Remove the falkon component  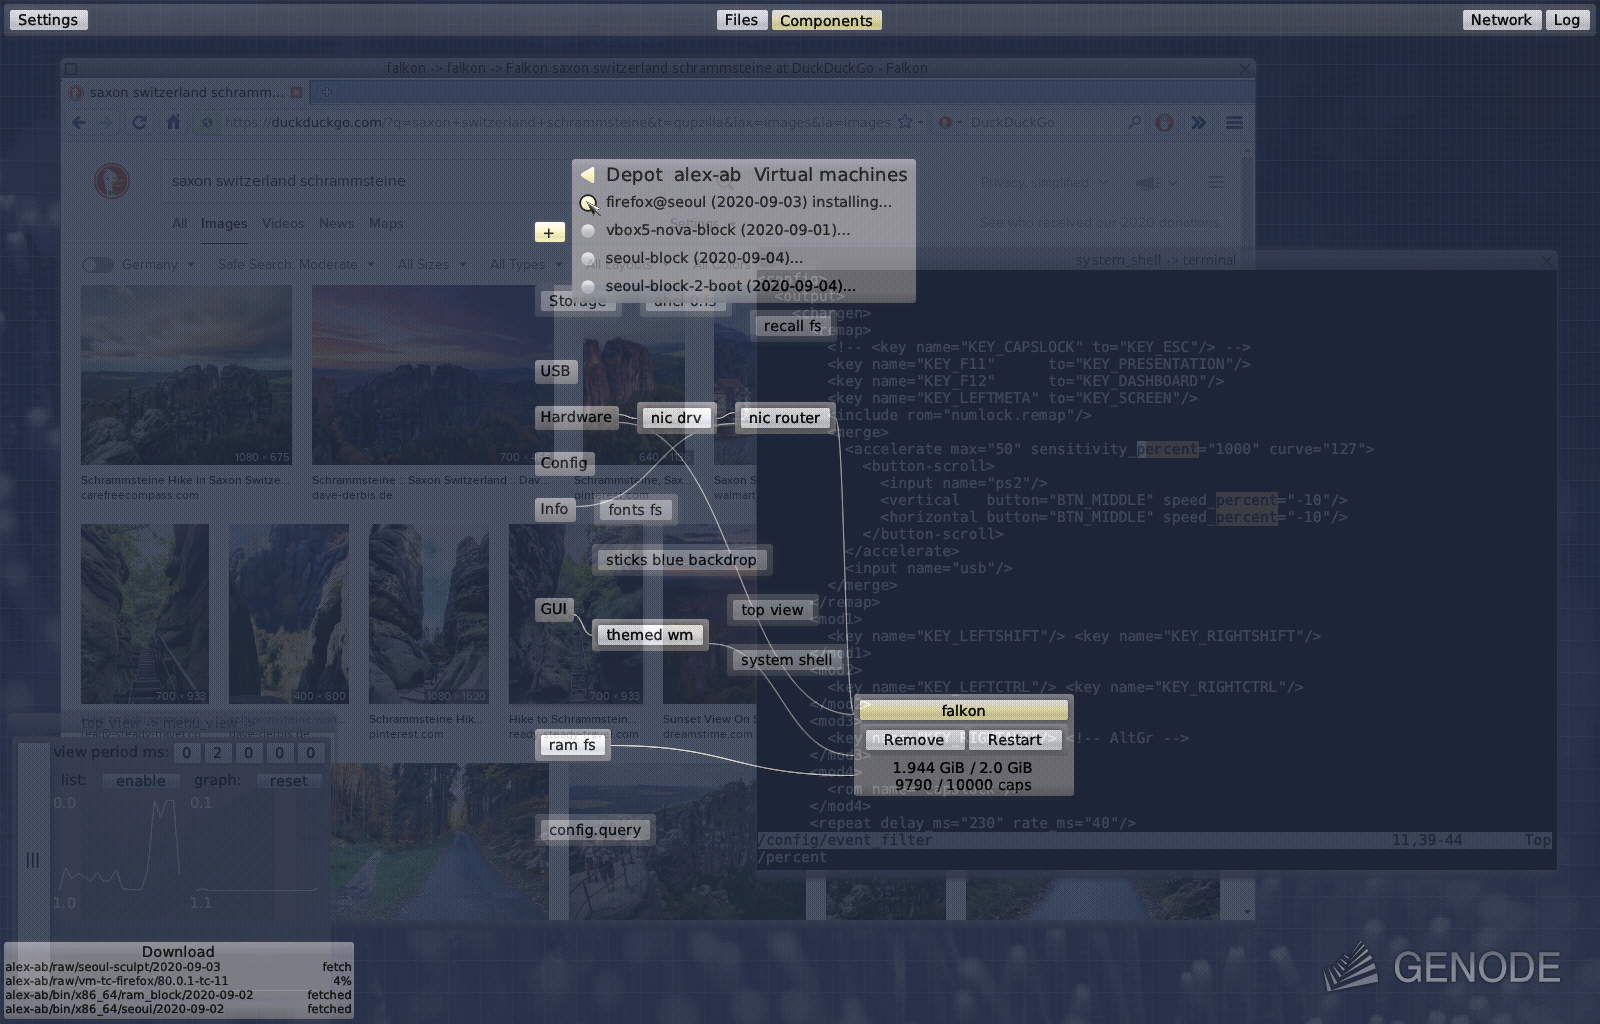pyautogui.click(x=913, y=740)
